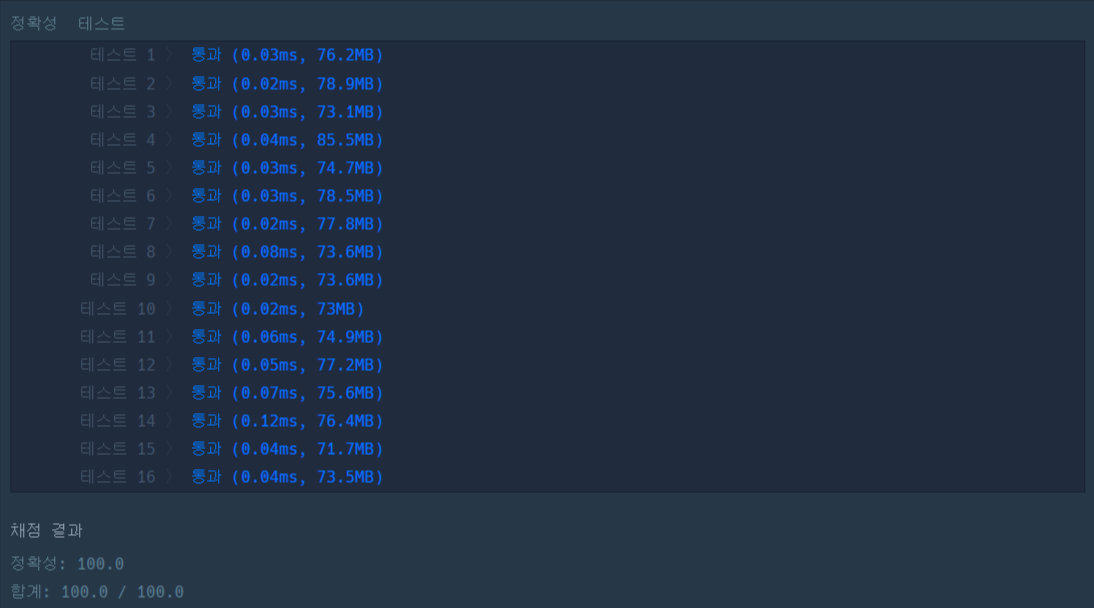This screenshot has height=608, width=1094.
Task: Click the 테스트 14 result showing 0.12ms
Action: (x=287, y=421)
